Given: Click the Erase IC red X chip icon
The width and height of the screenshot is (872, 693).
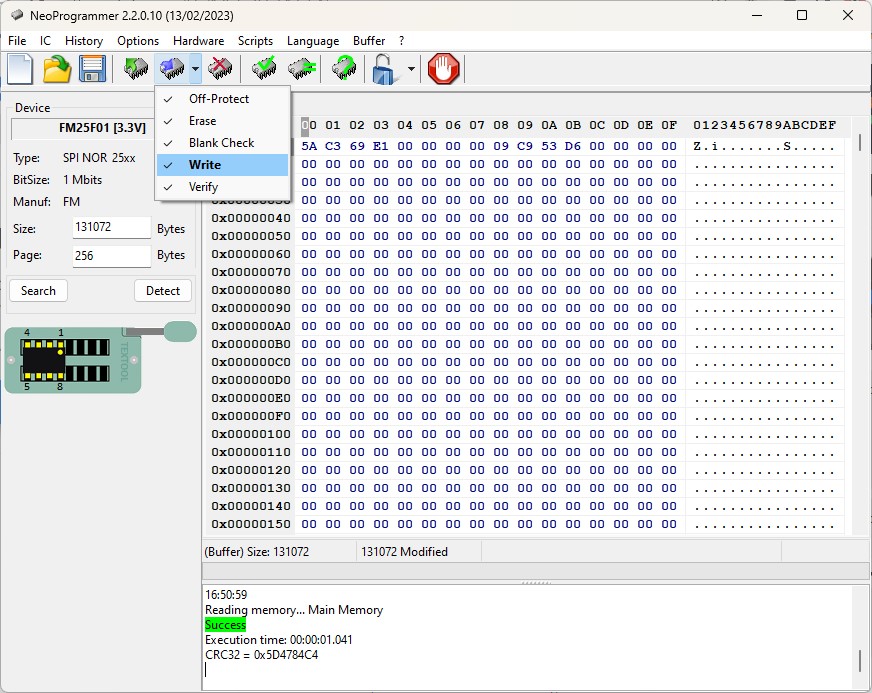Looking at the screenshot, I should click(221, 69).
